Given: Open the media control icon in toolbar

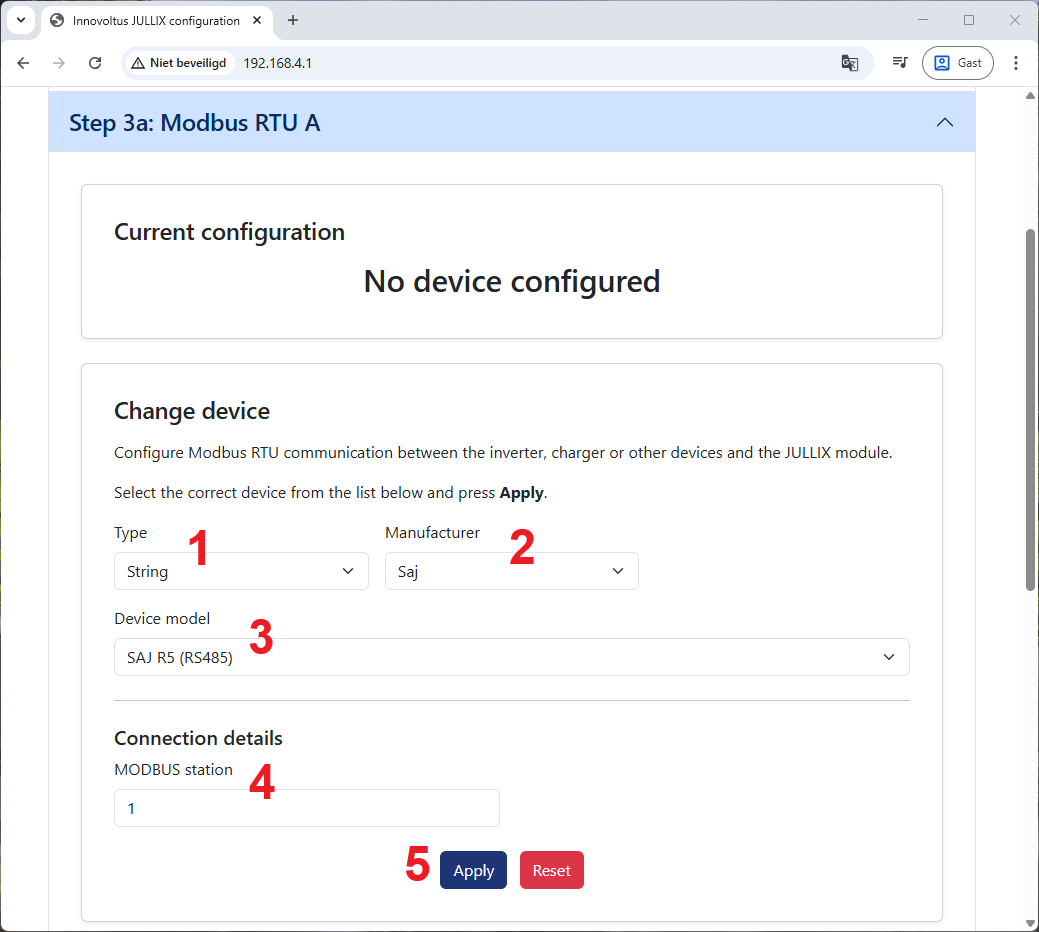Looking at the screenshot, I should (900, 63).
